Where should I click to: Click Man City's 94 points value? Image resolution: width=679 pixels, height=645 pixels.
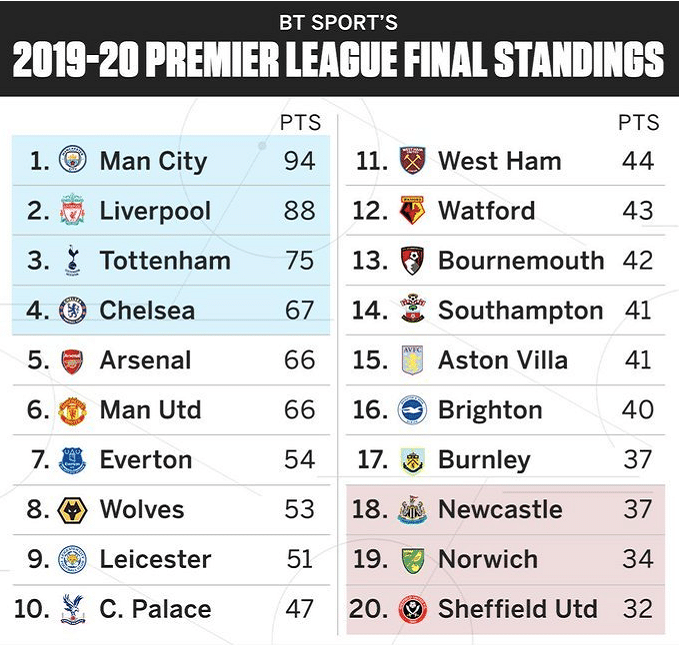[x=299, y=161]
